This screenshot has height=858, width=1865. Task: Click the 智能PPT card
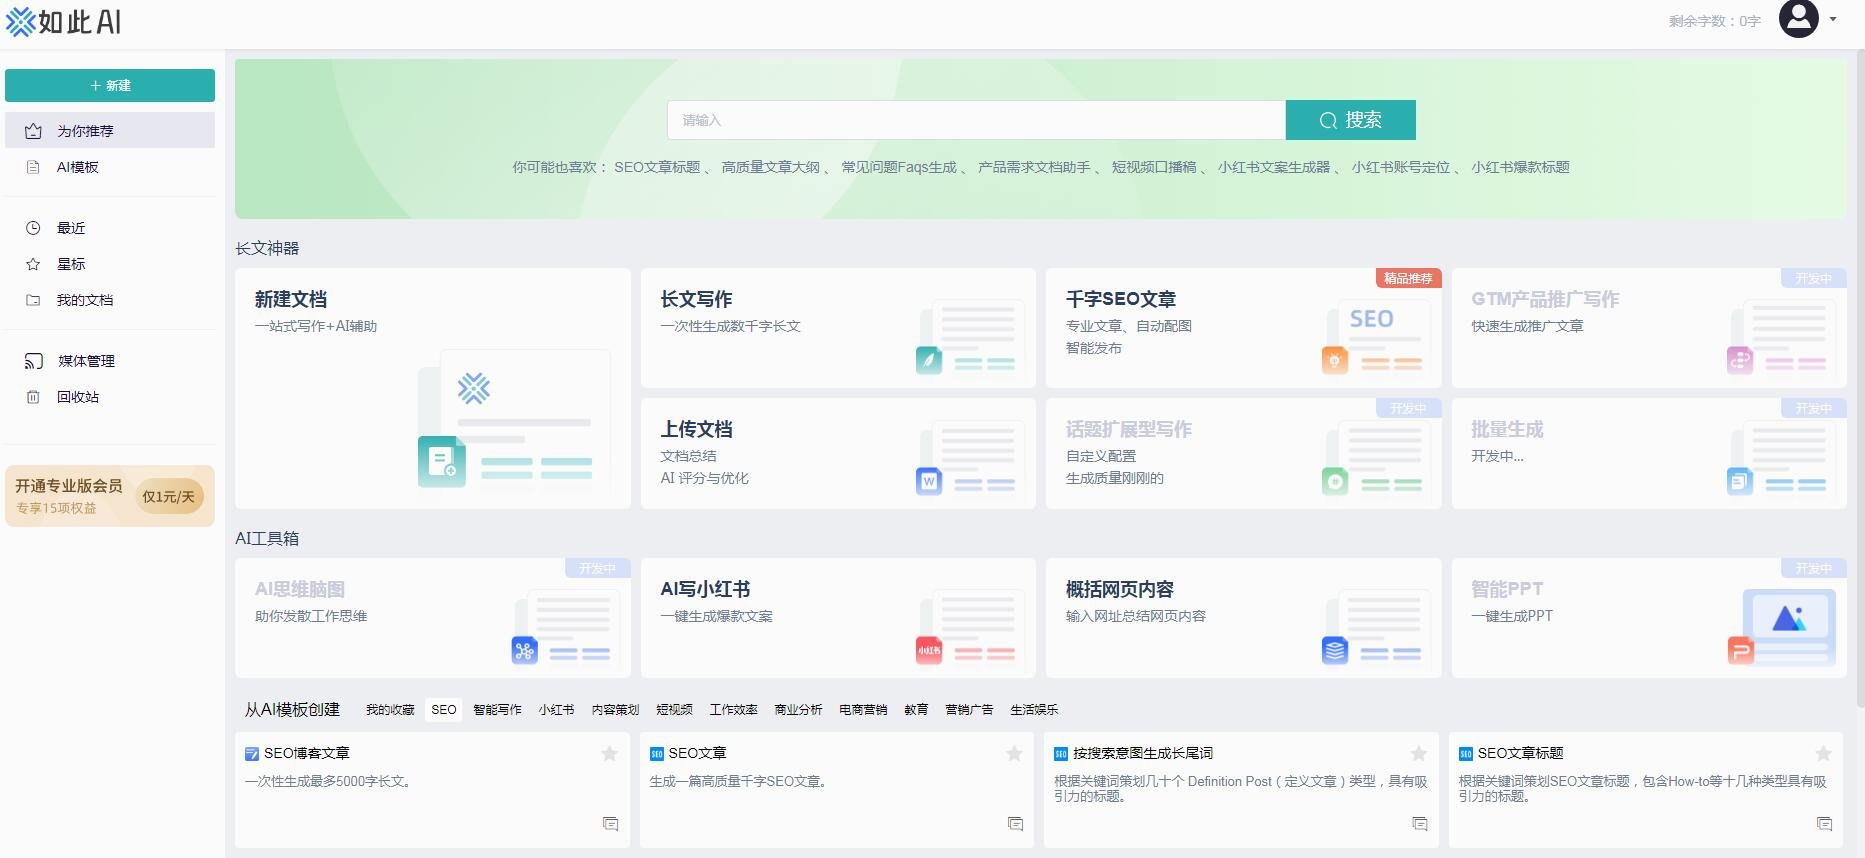[x=1649, y=618]
